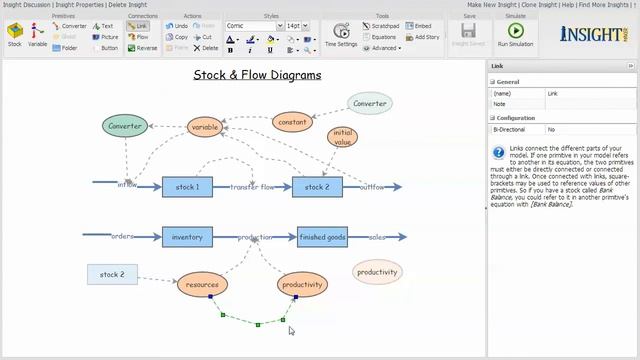Screen dimensions: 640x360
Task: Open the fill color bucket picker
Action: (x=273, y=40)
